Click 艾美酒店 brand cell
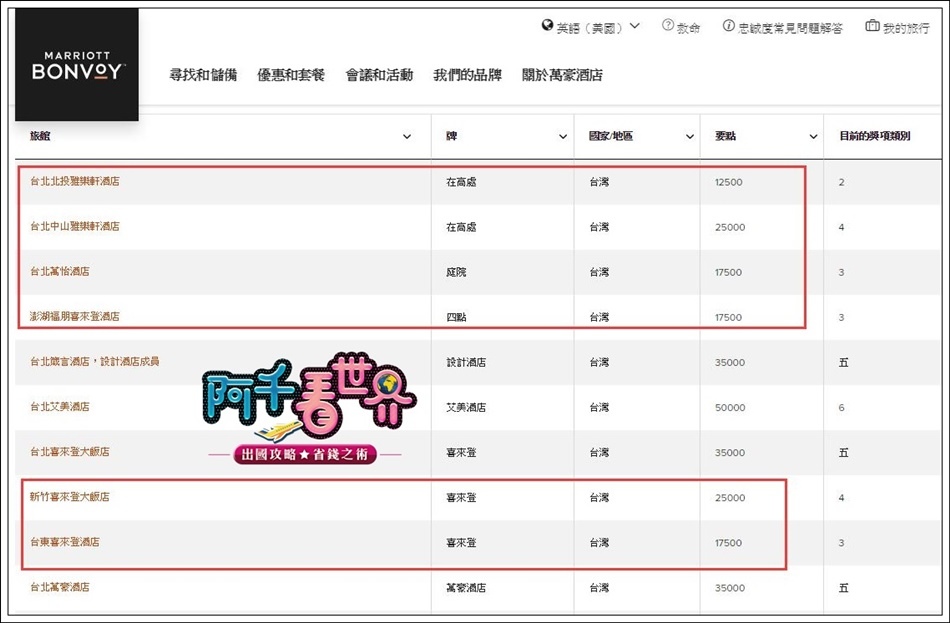This screenshot has height=623, width=950. pyautogui.click(x=466, y=407)
